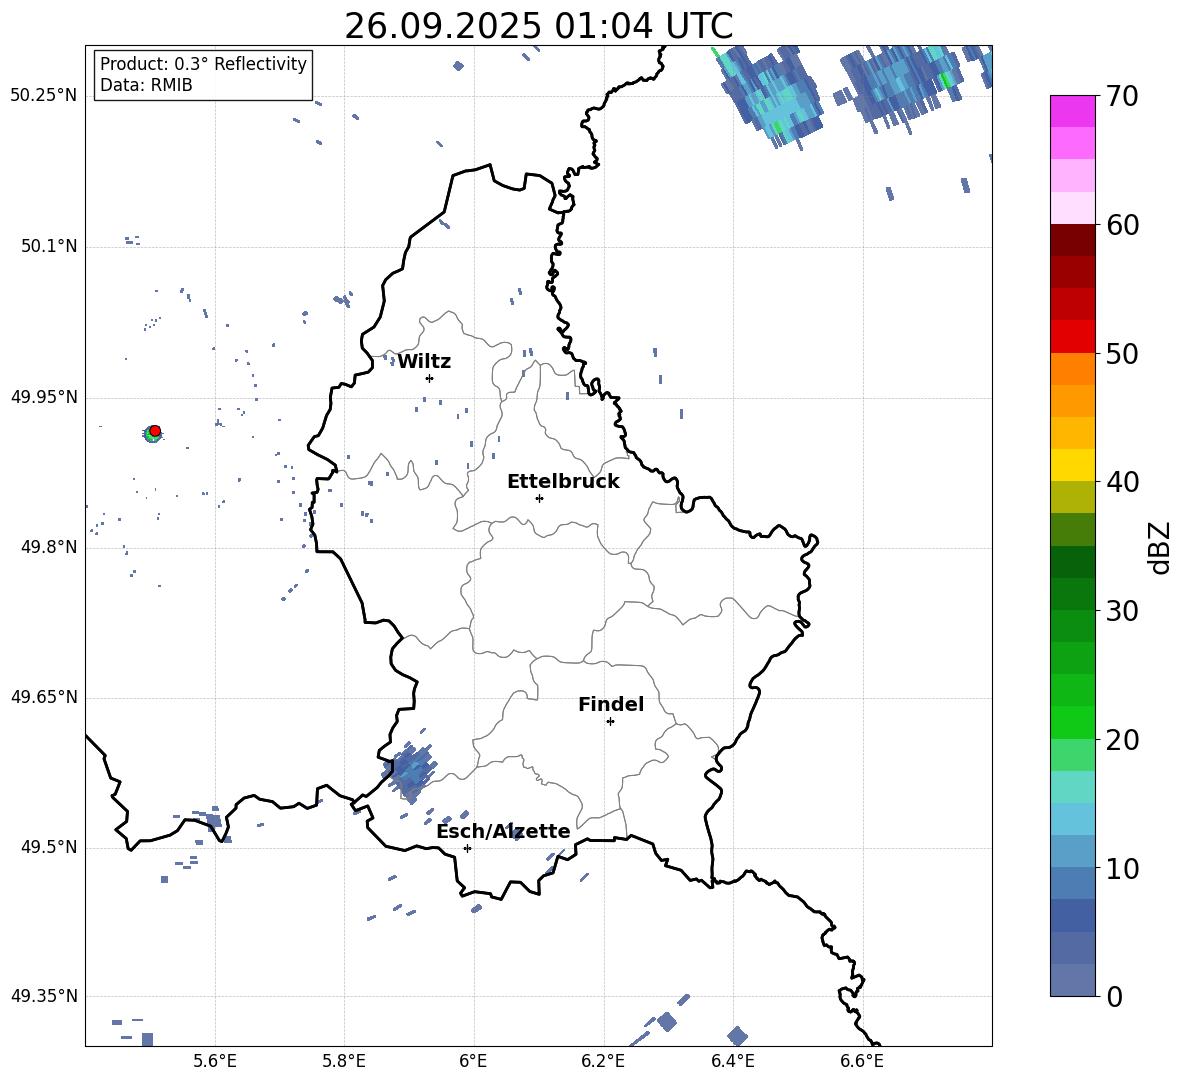The width and height of the screenshot is (1184, 1081).
Task: Click the 10 label on colorbar
Action: coord(1121,868)
